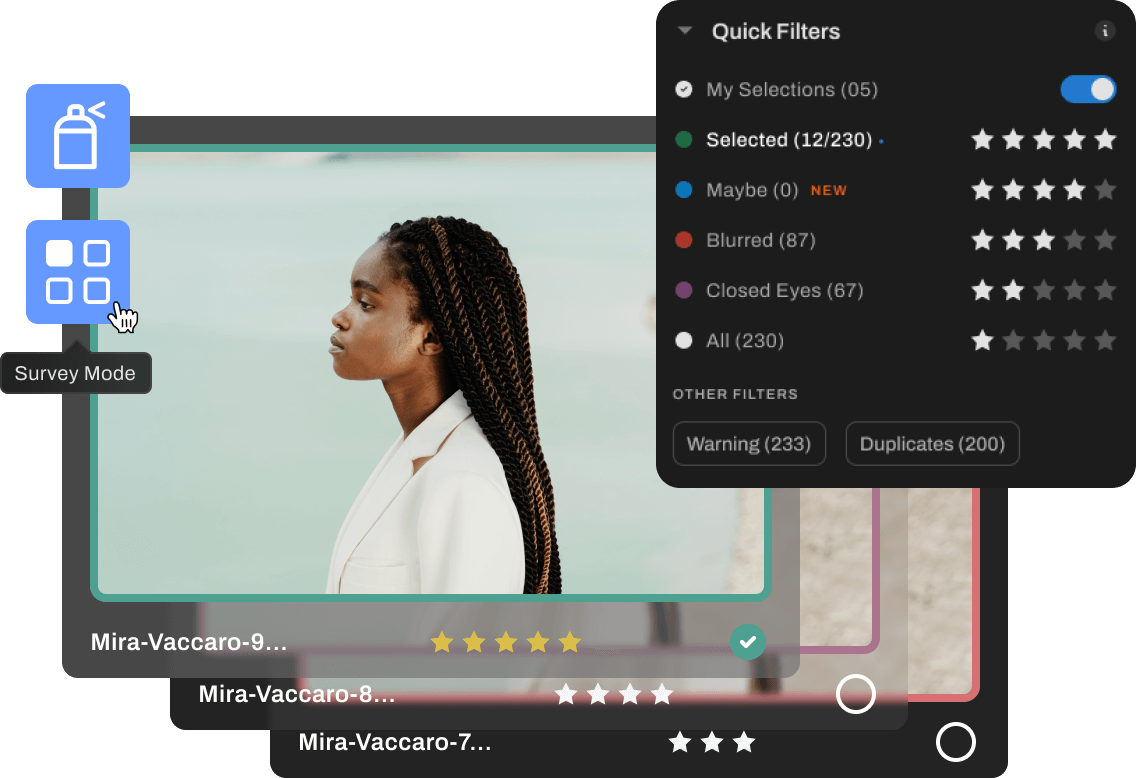1136x778 pixels.
Task: Select the circle on Mira-Vaccaro-8 card
Action: click(856, 694)
